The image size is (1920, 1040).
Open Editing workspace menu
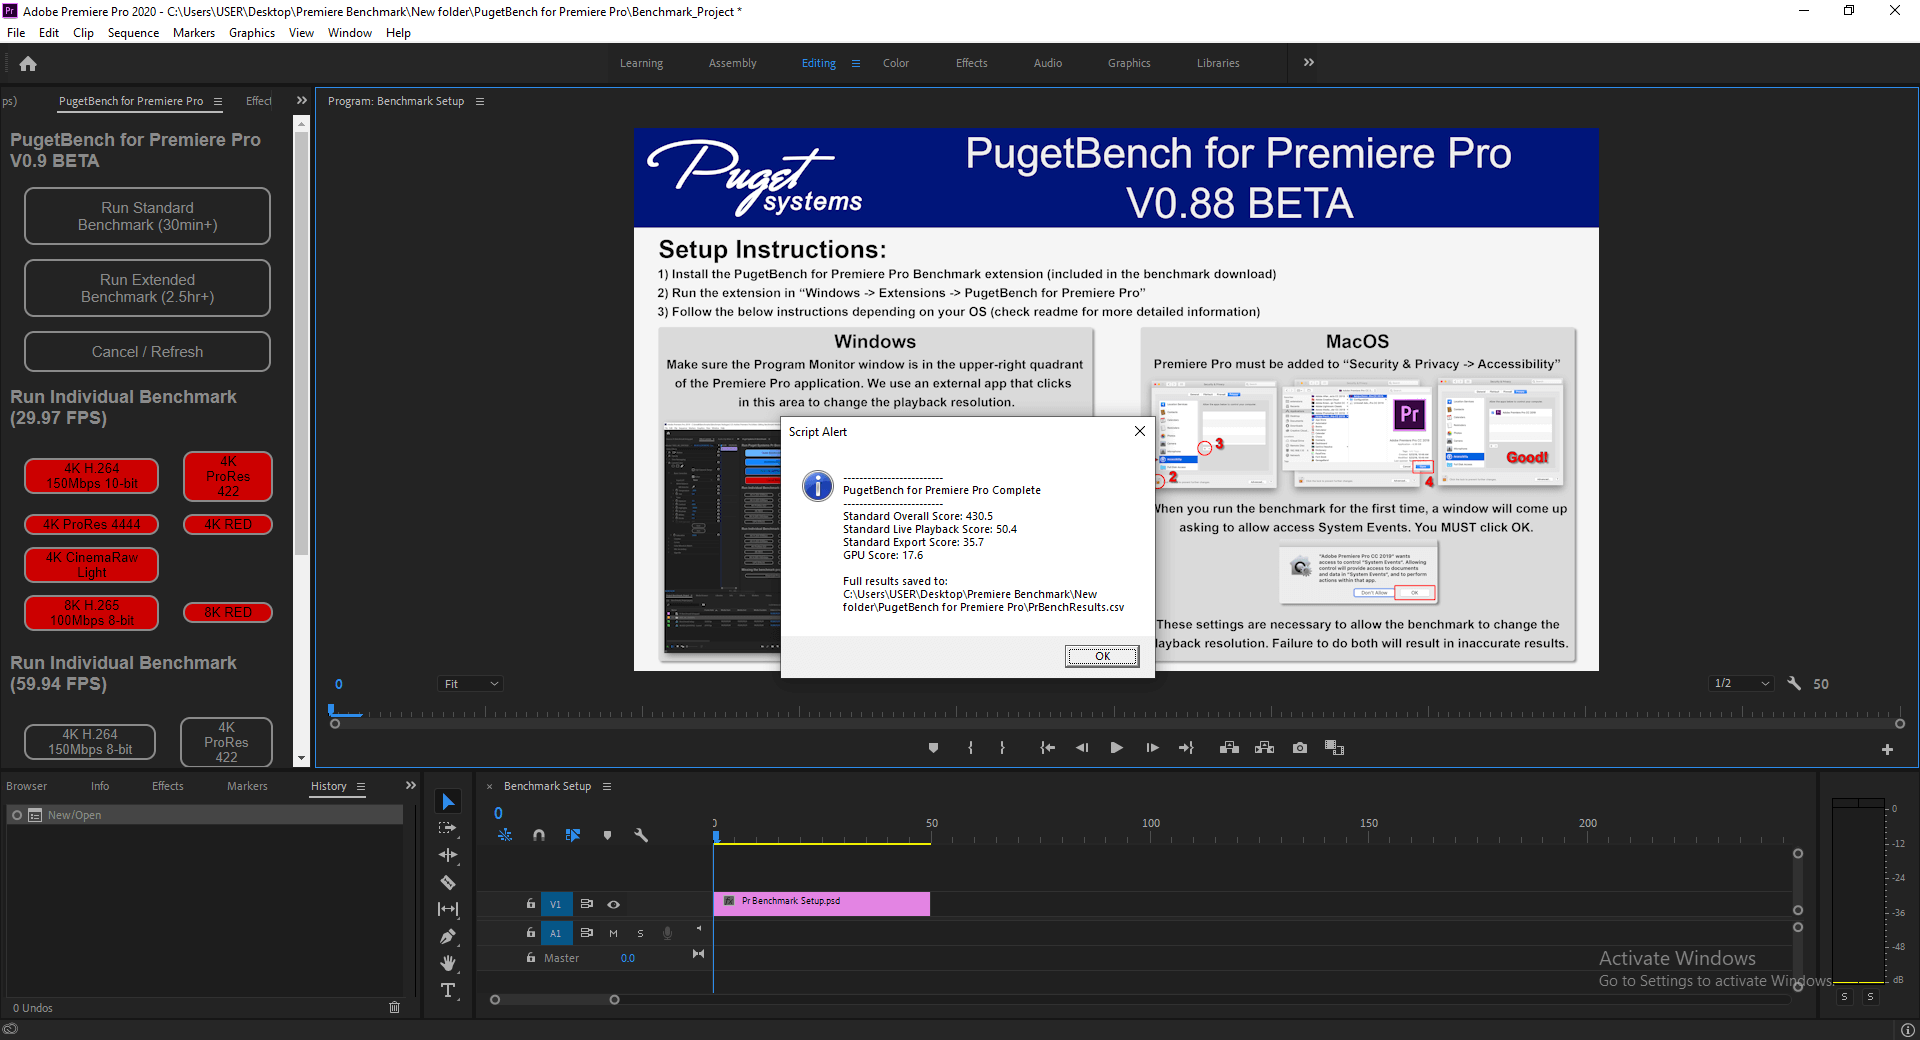point(856,64)
